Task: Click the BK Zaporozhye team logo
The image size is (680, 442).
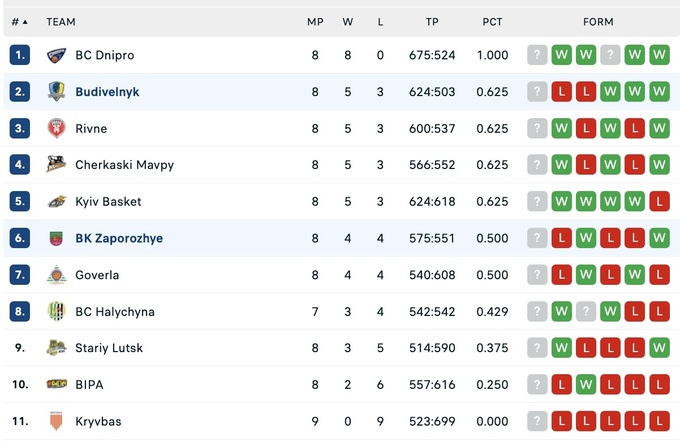Action: [56, 238]
